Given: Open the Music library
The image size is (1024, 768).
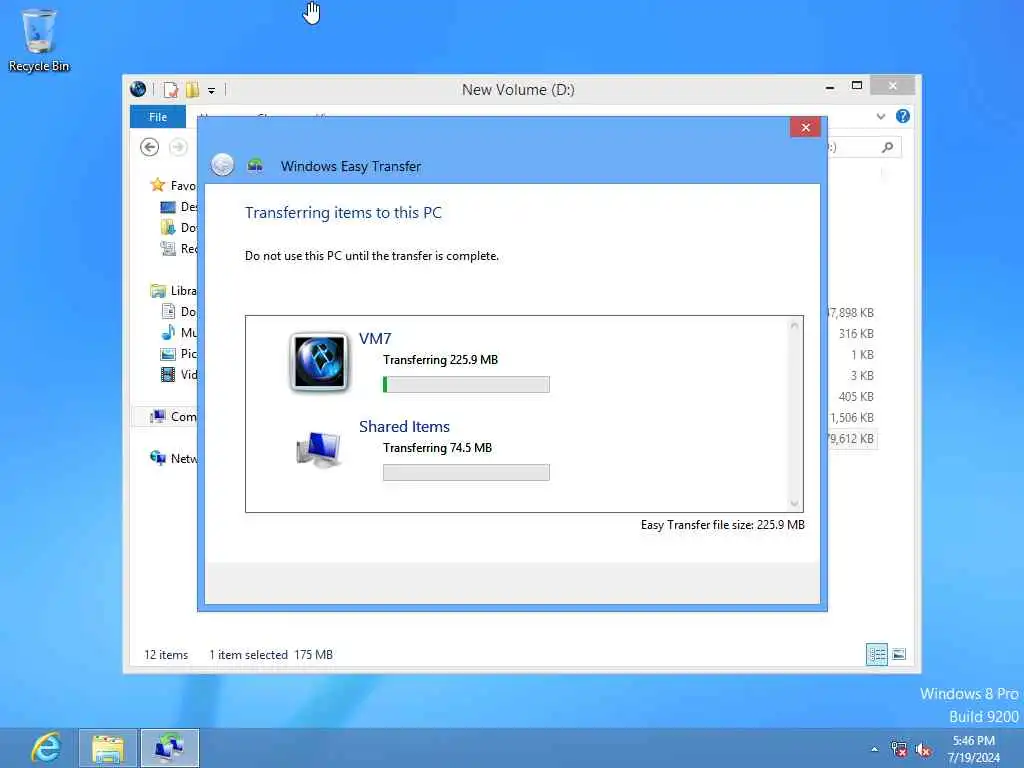Looking at the screenshot, I should coord(178,332).
